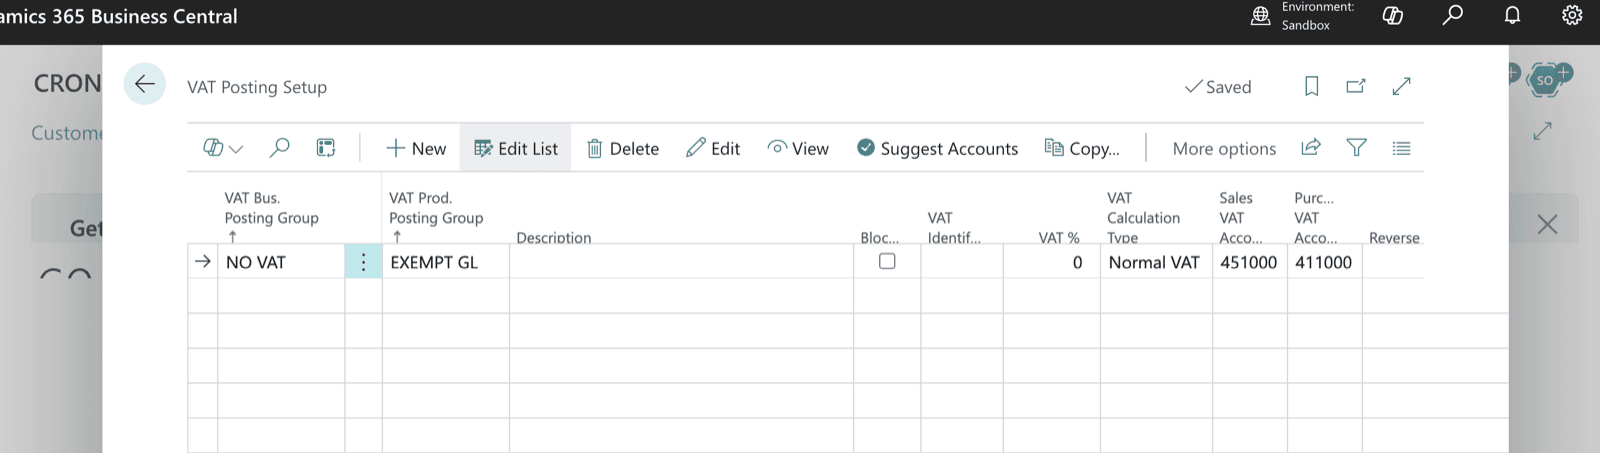Click the EXEMPT GL product group cell
Image resolution: width=1600 pixels, height=453 pixels.
446,262
